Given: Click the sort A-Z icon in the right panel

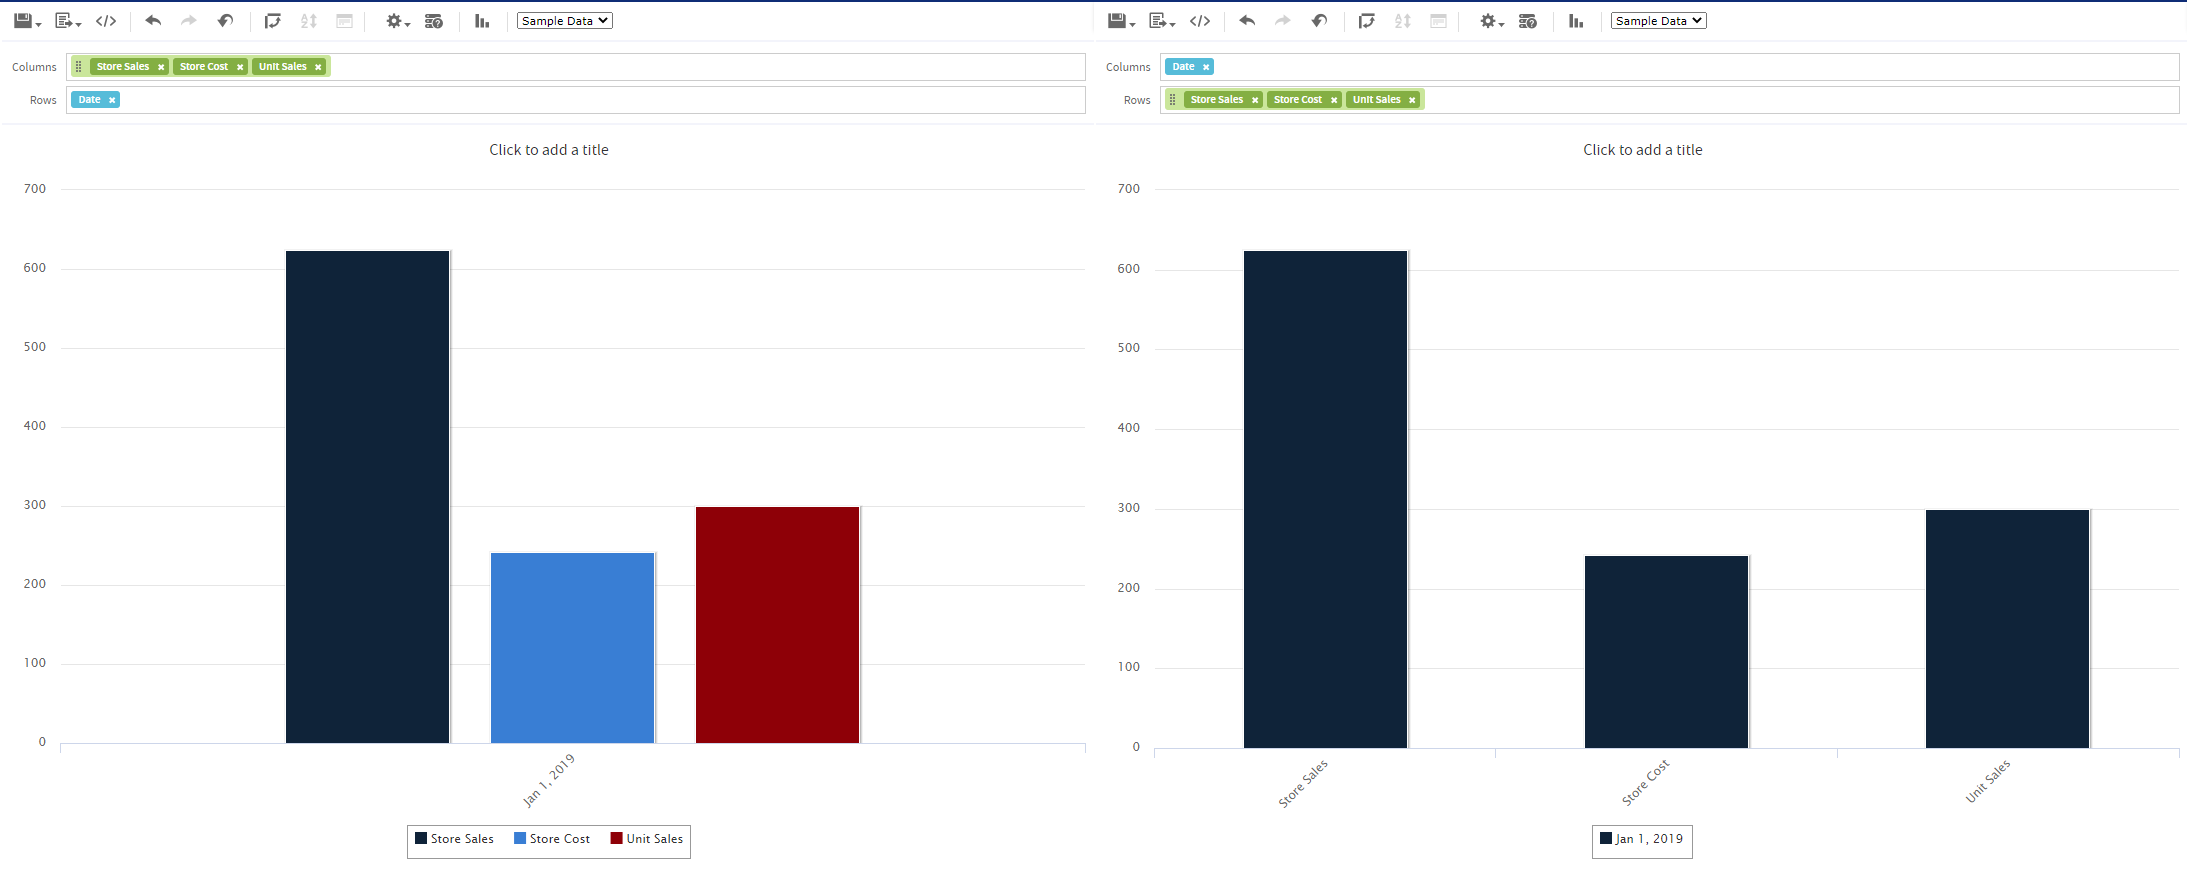Looking at the screenshot, I should (1403, 21).
